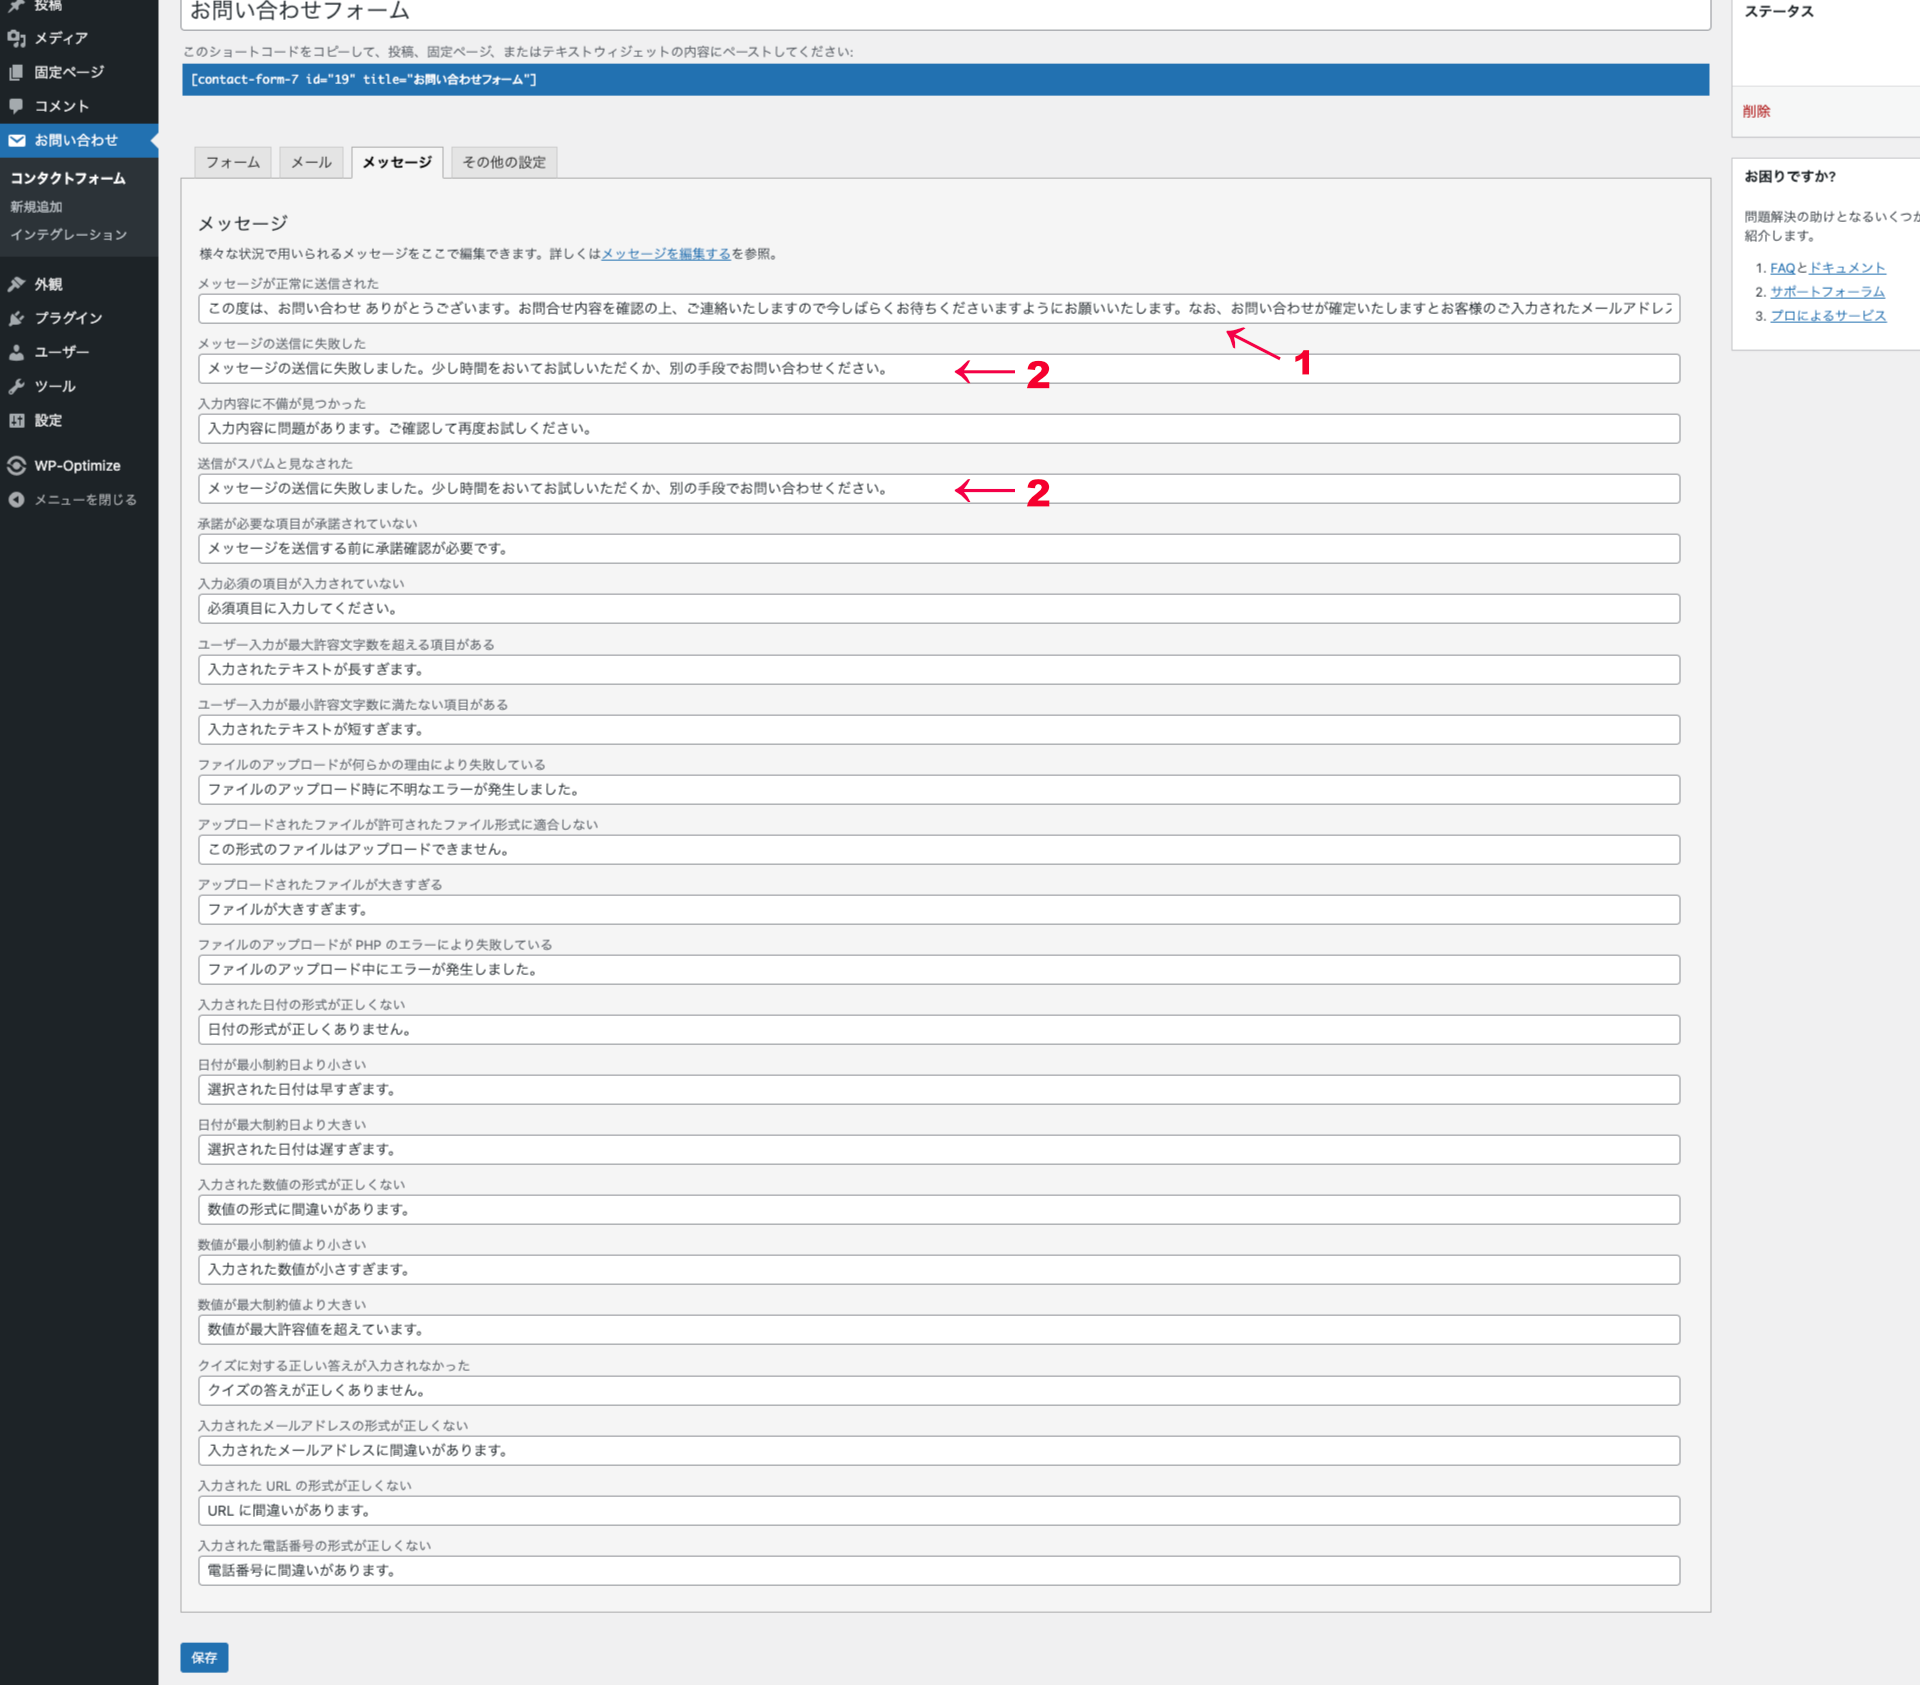Image resolution: width=1920 pixels, height=1685 pixels.
Task: Click the Tools (ツール) wrench icon
Action: pos(16,386)
